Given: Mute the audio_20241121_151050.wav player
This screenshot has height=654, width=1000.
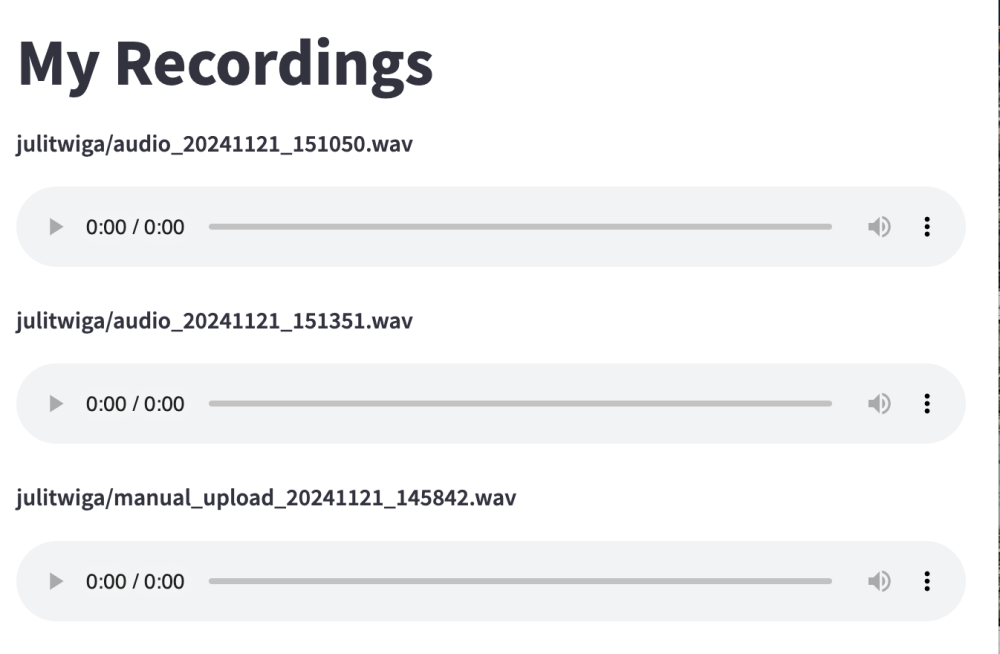Looking at the screenshot, I should coord(879,227).
